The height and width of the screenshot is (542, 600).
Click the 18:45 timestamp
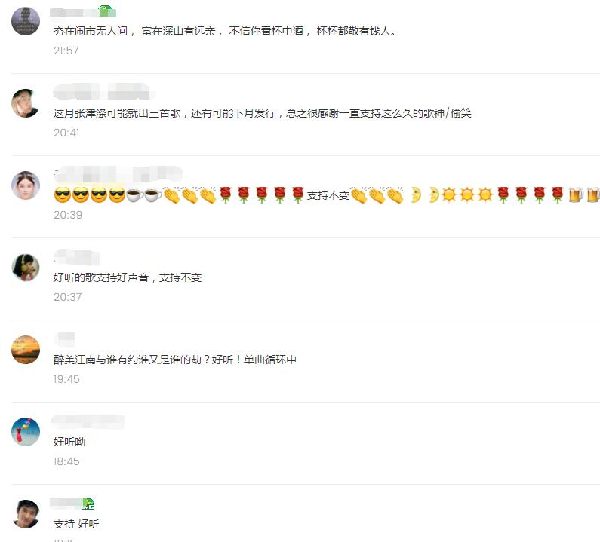click(x=66, y=461)
